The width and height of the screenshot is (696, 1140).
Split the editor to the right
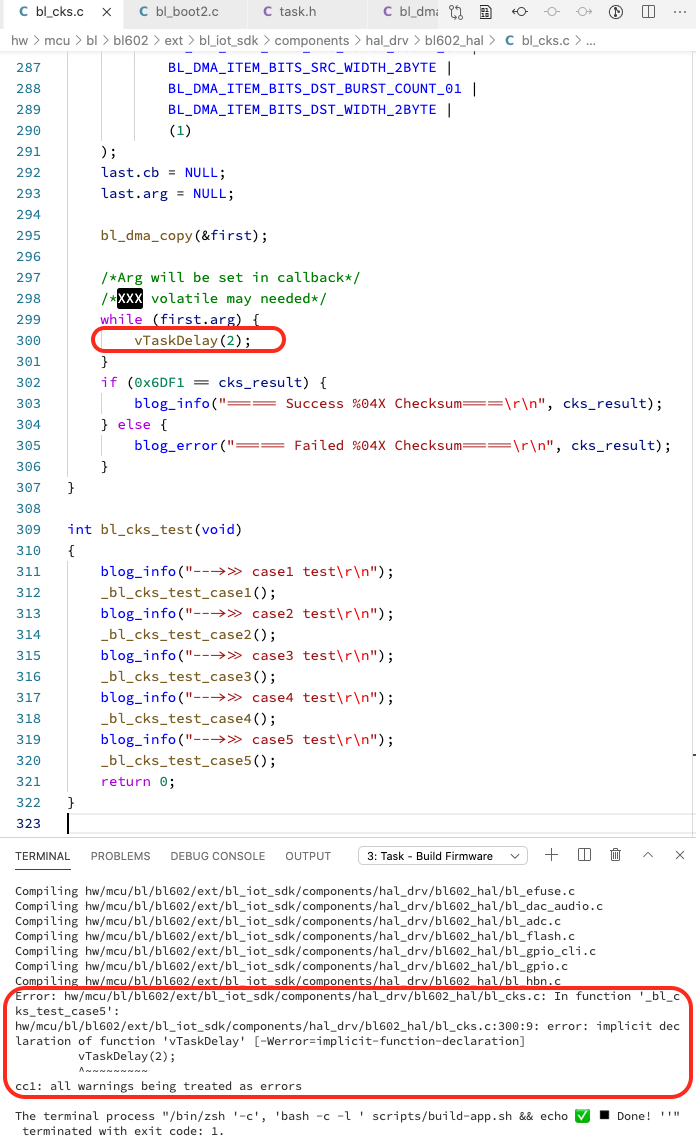[x=649, y=12]
